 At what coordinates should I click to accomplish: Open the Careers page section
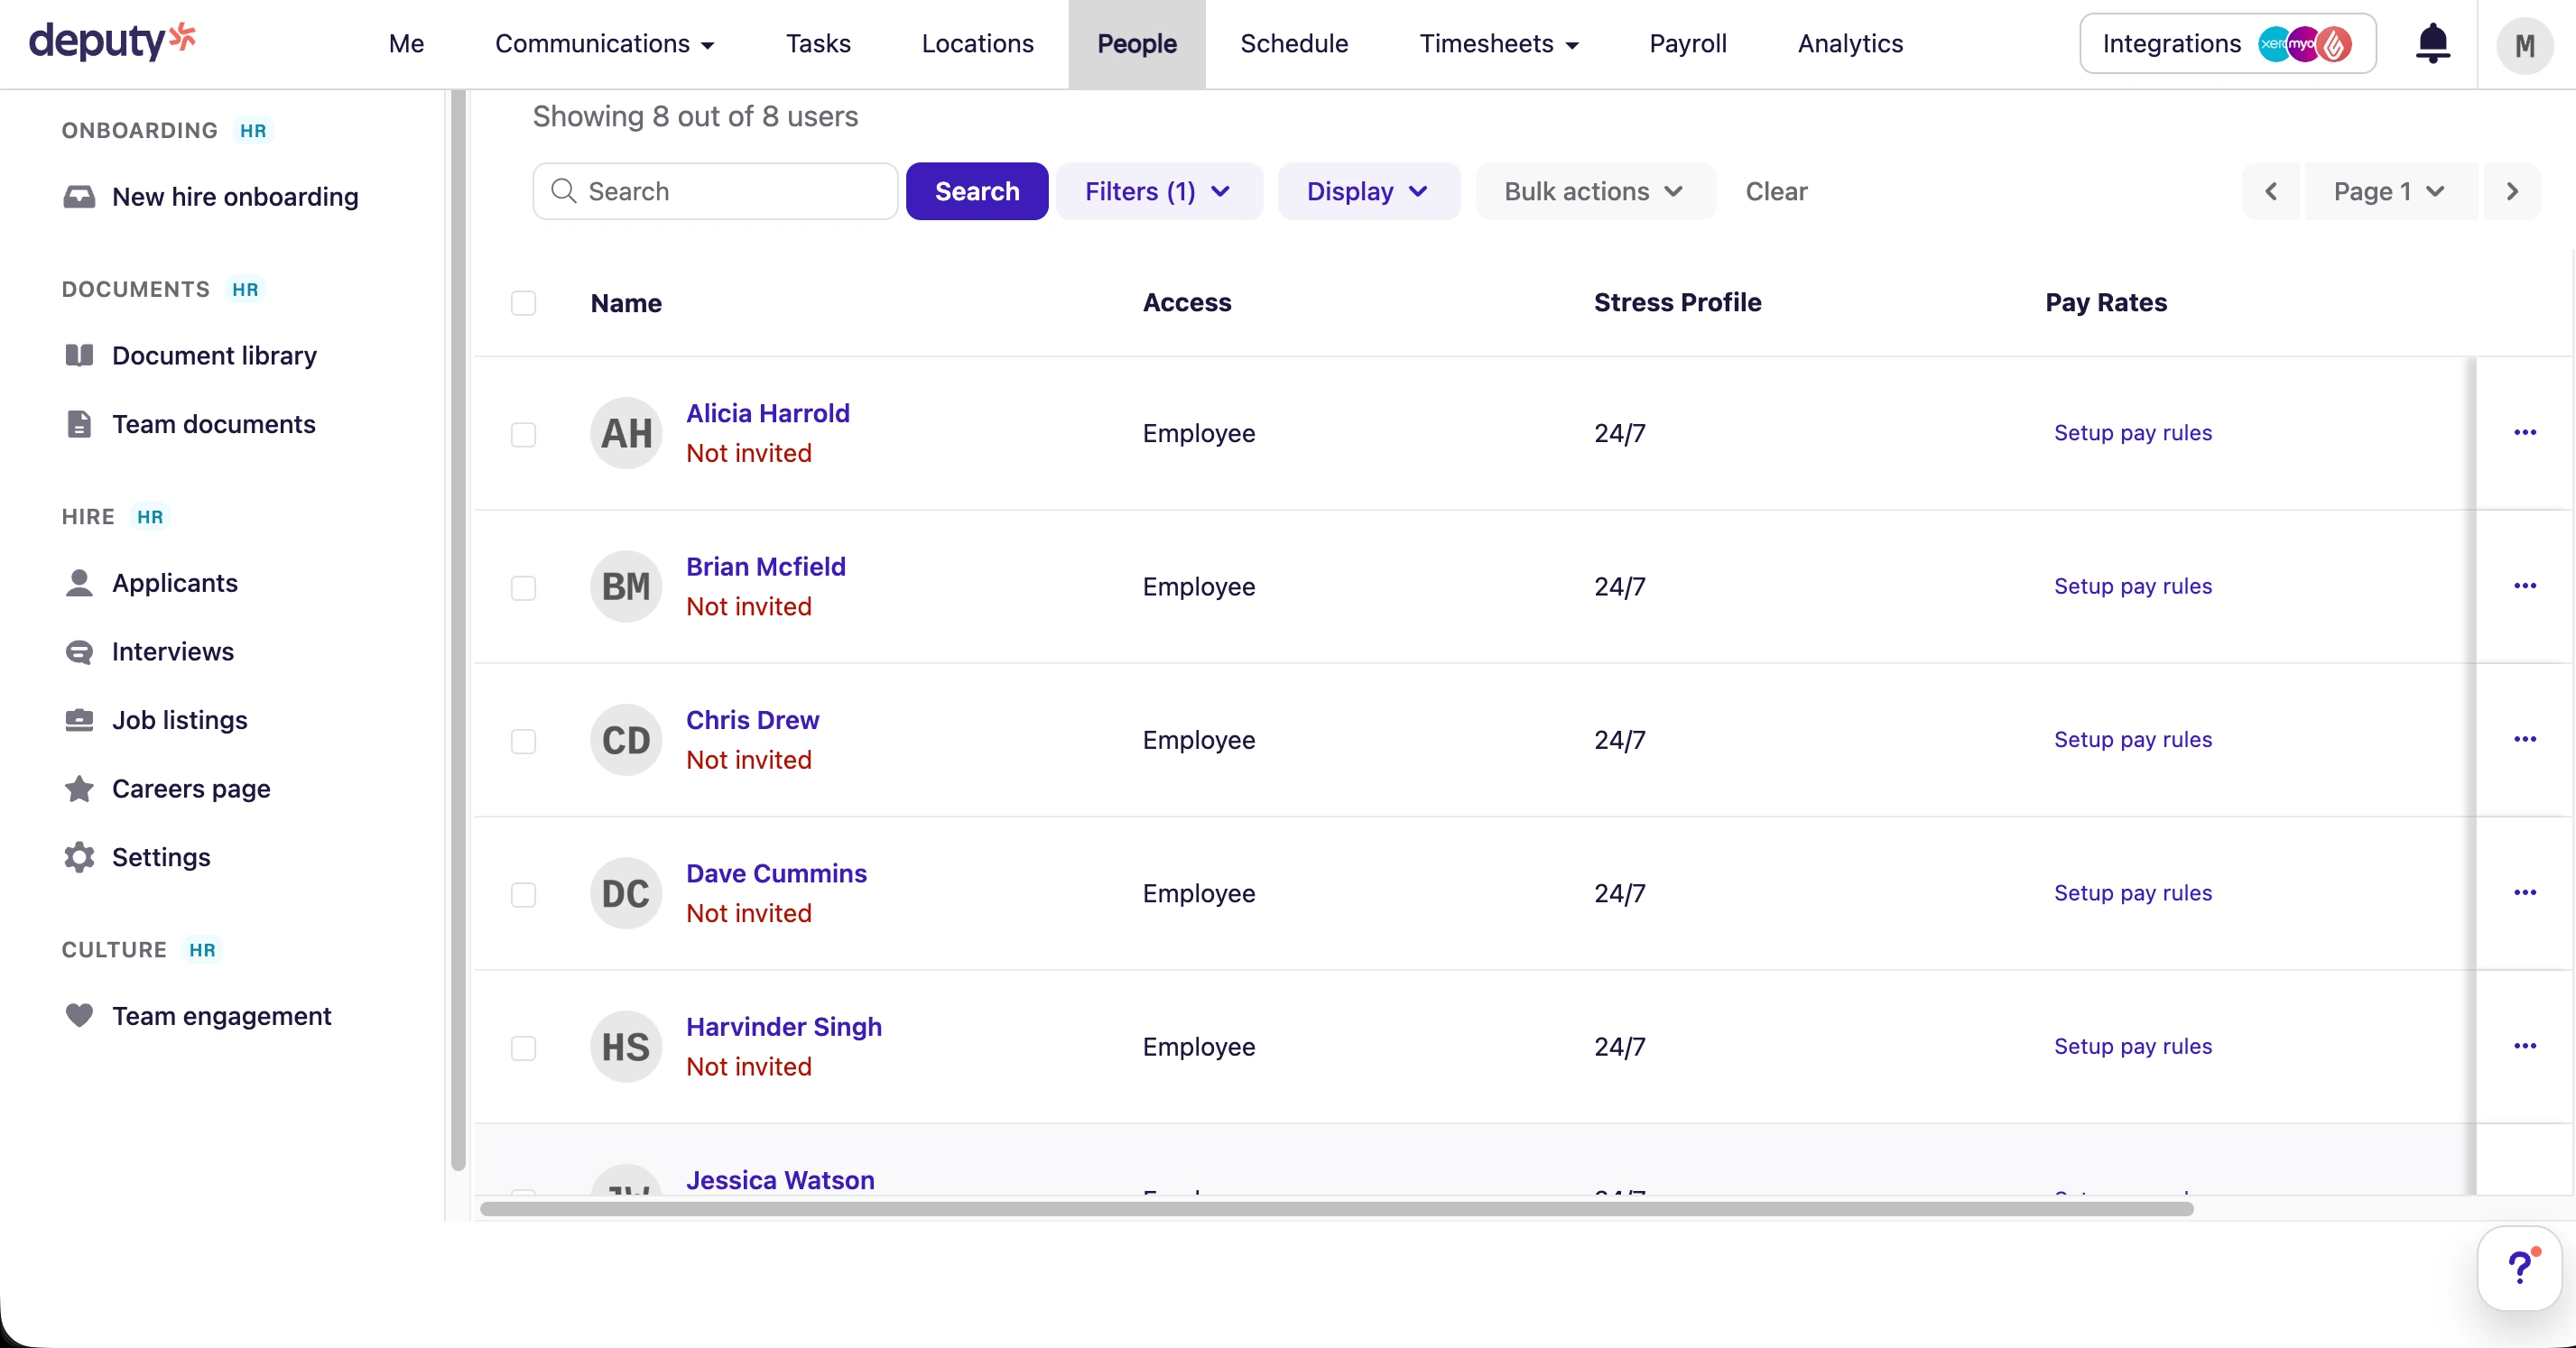tap(191, 788)
